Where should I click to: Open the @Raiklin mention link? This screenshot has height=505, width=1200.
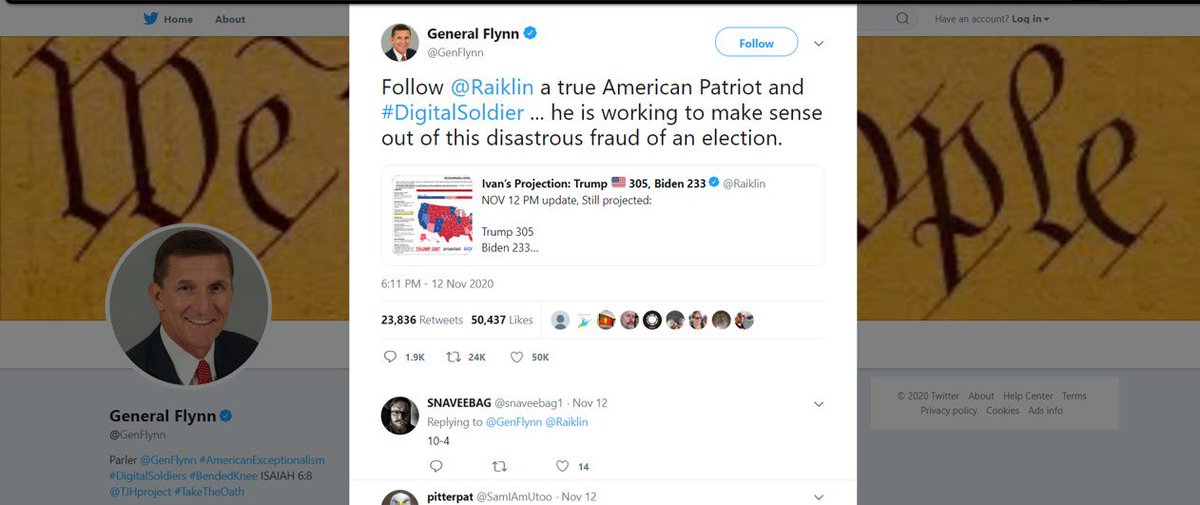pos(492,88)
